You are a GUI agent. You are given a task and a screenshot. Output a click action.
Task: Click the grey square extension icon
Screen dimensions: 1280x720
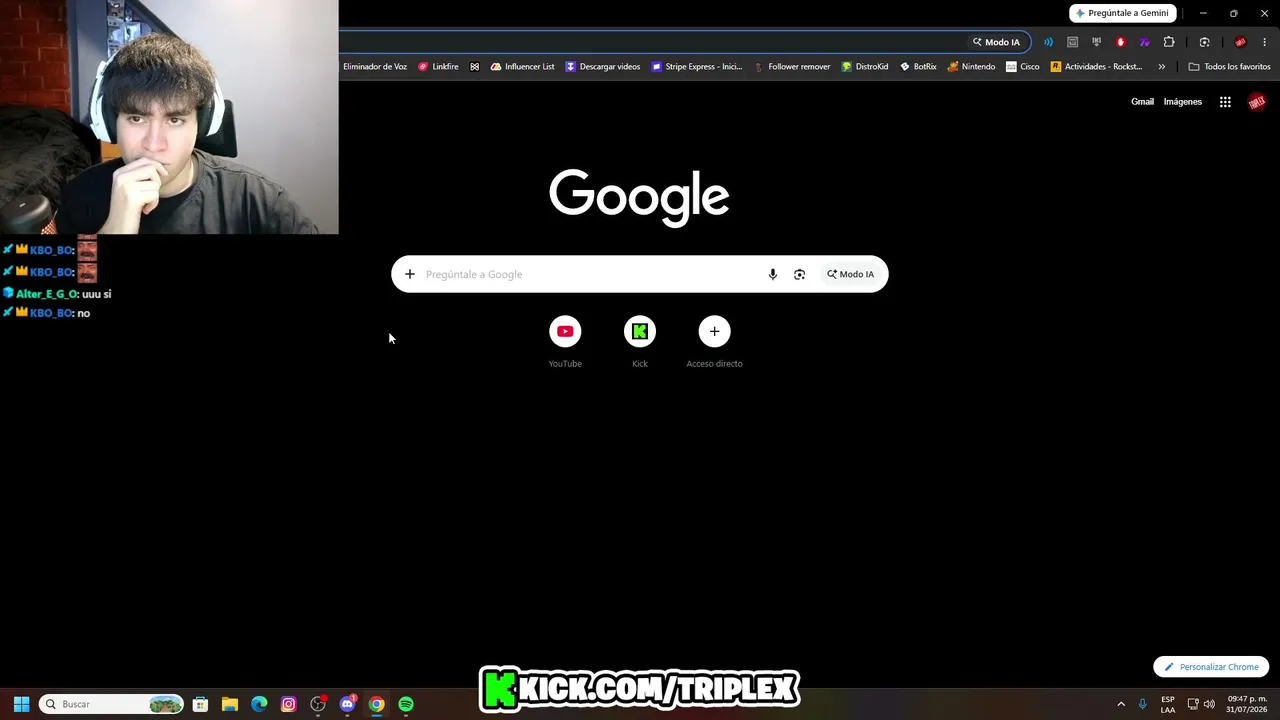pyautogui.click(x=1072, y=42)
